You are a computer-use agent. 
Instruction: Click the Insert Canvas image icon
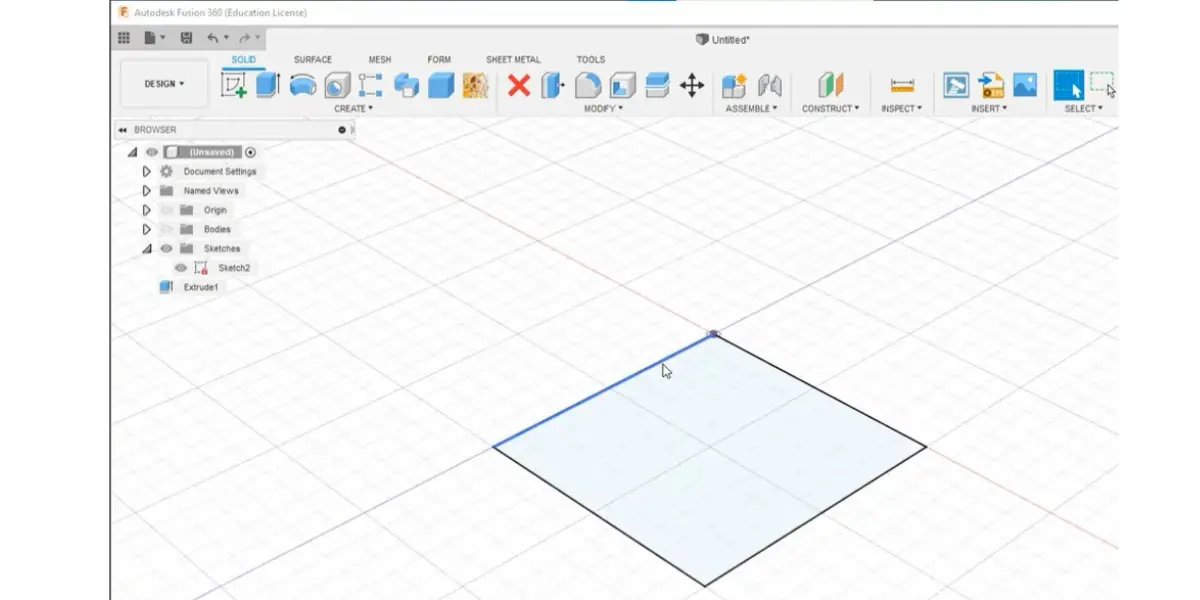click(1025, 85)
